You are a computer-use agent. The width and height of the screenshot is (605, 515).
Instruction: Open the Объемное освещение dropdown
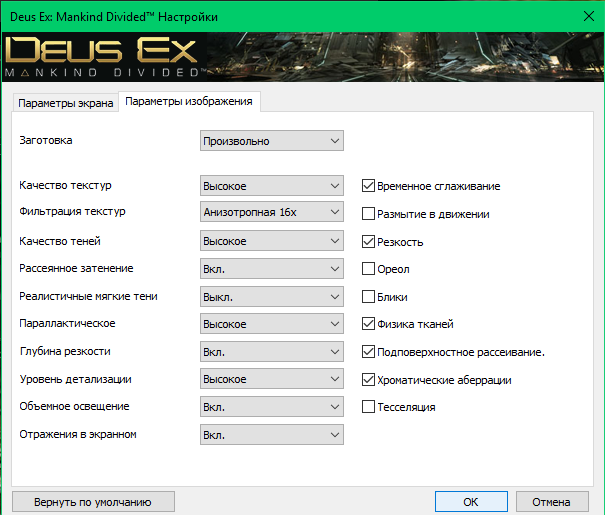[272, 407]
